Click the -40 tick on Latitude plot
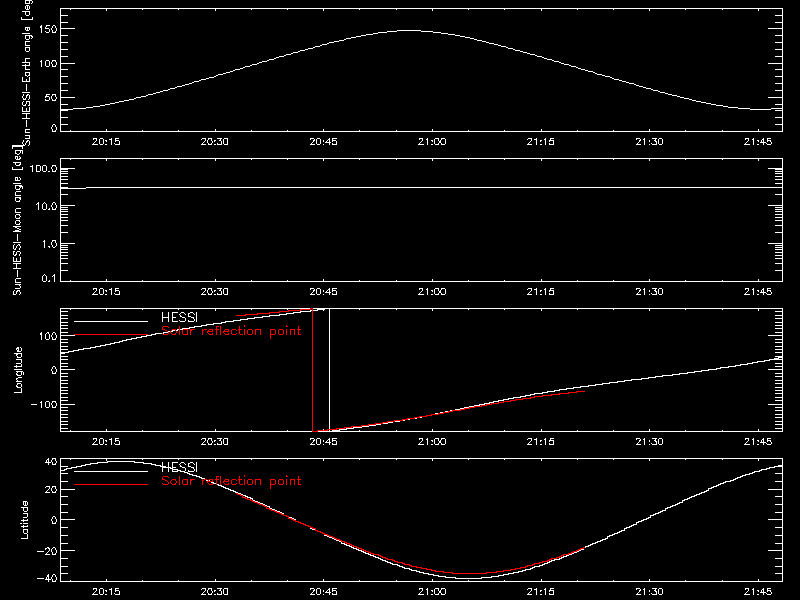 coord(47,579)
